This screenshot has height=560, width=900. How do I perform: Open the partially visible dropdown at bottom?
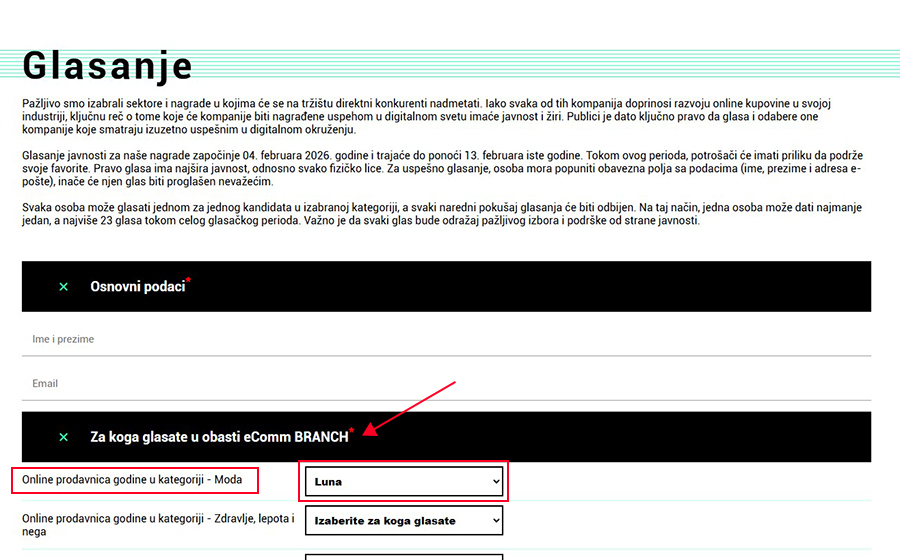(x=403, y=556)
